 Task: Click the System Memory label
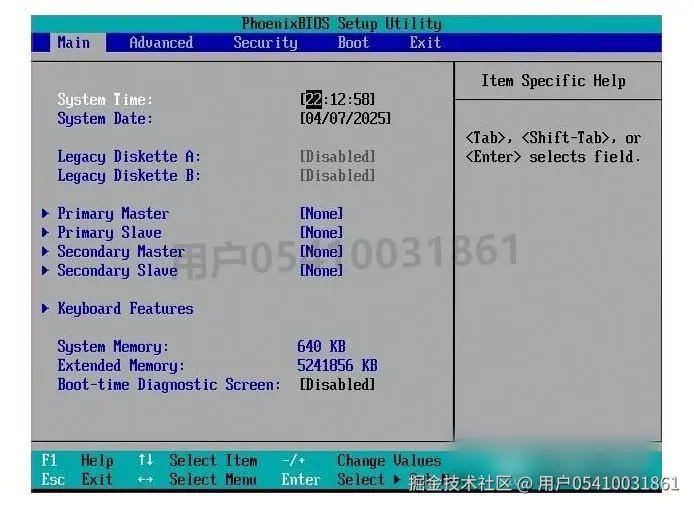pos(113,346)
